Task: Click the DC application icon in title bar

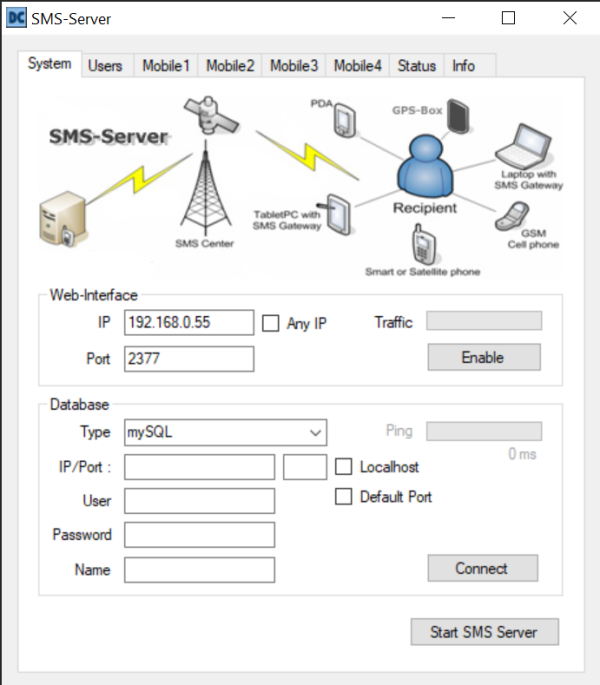Action: (x=17, y=18)
